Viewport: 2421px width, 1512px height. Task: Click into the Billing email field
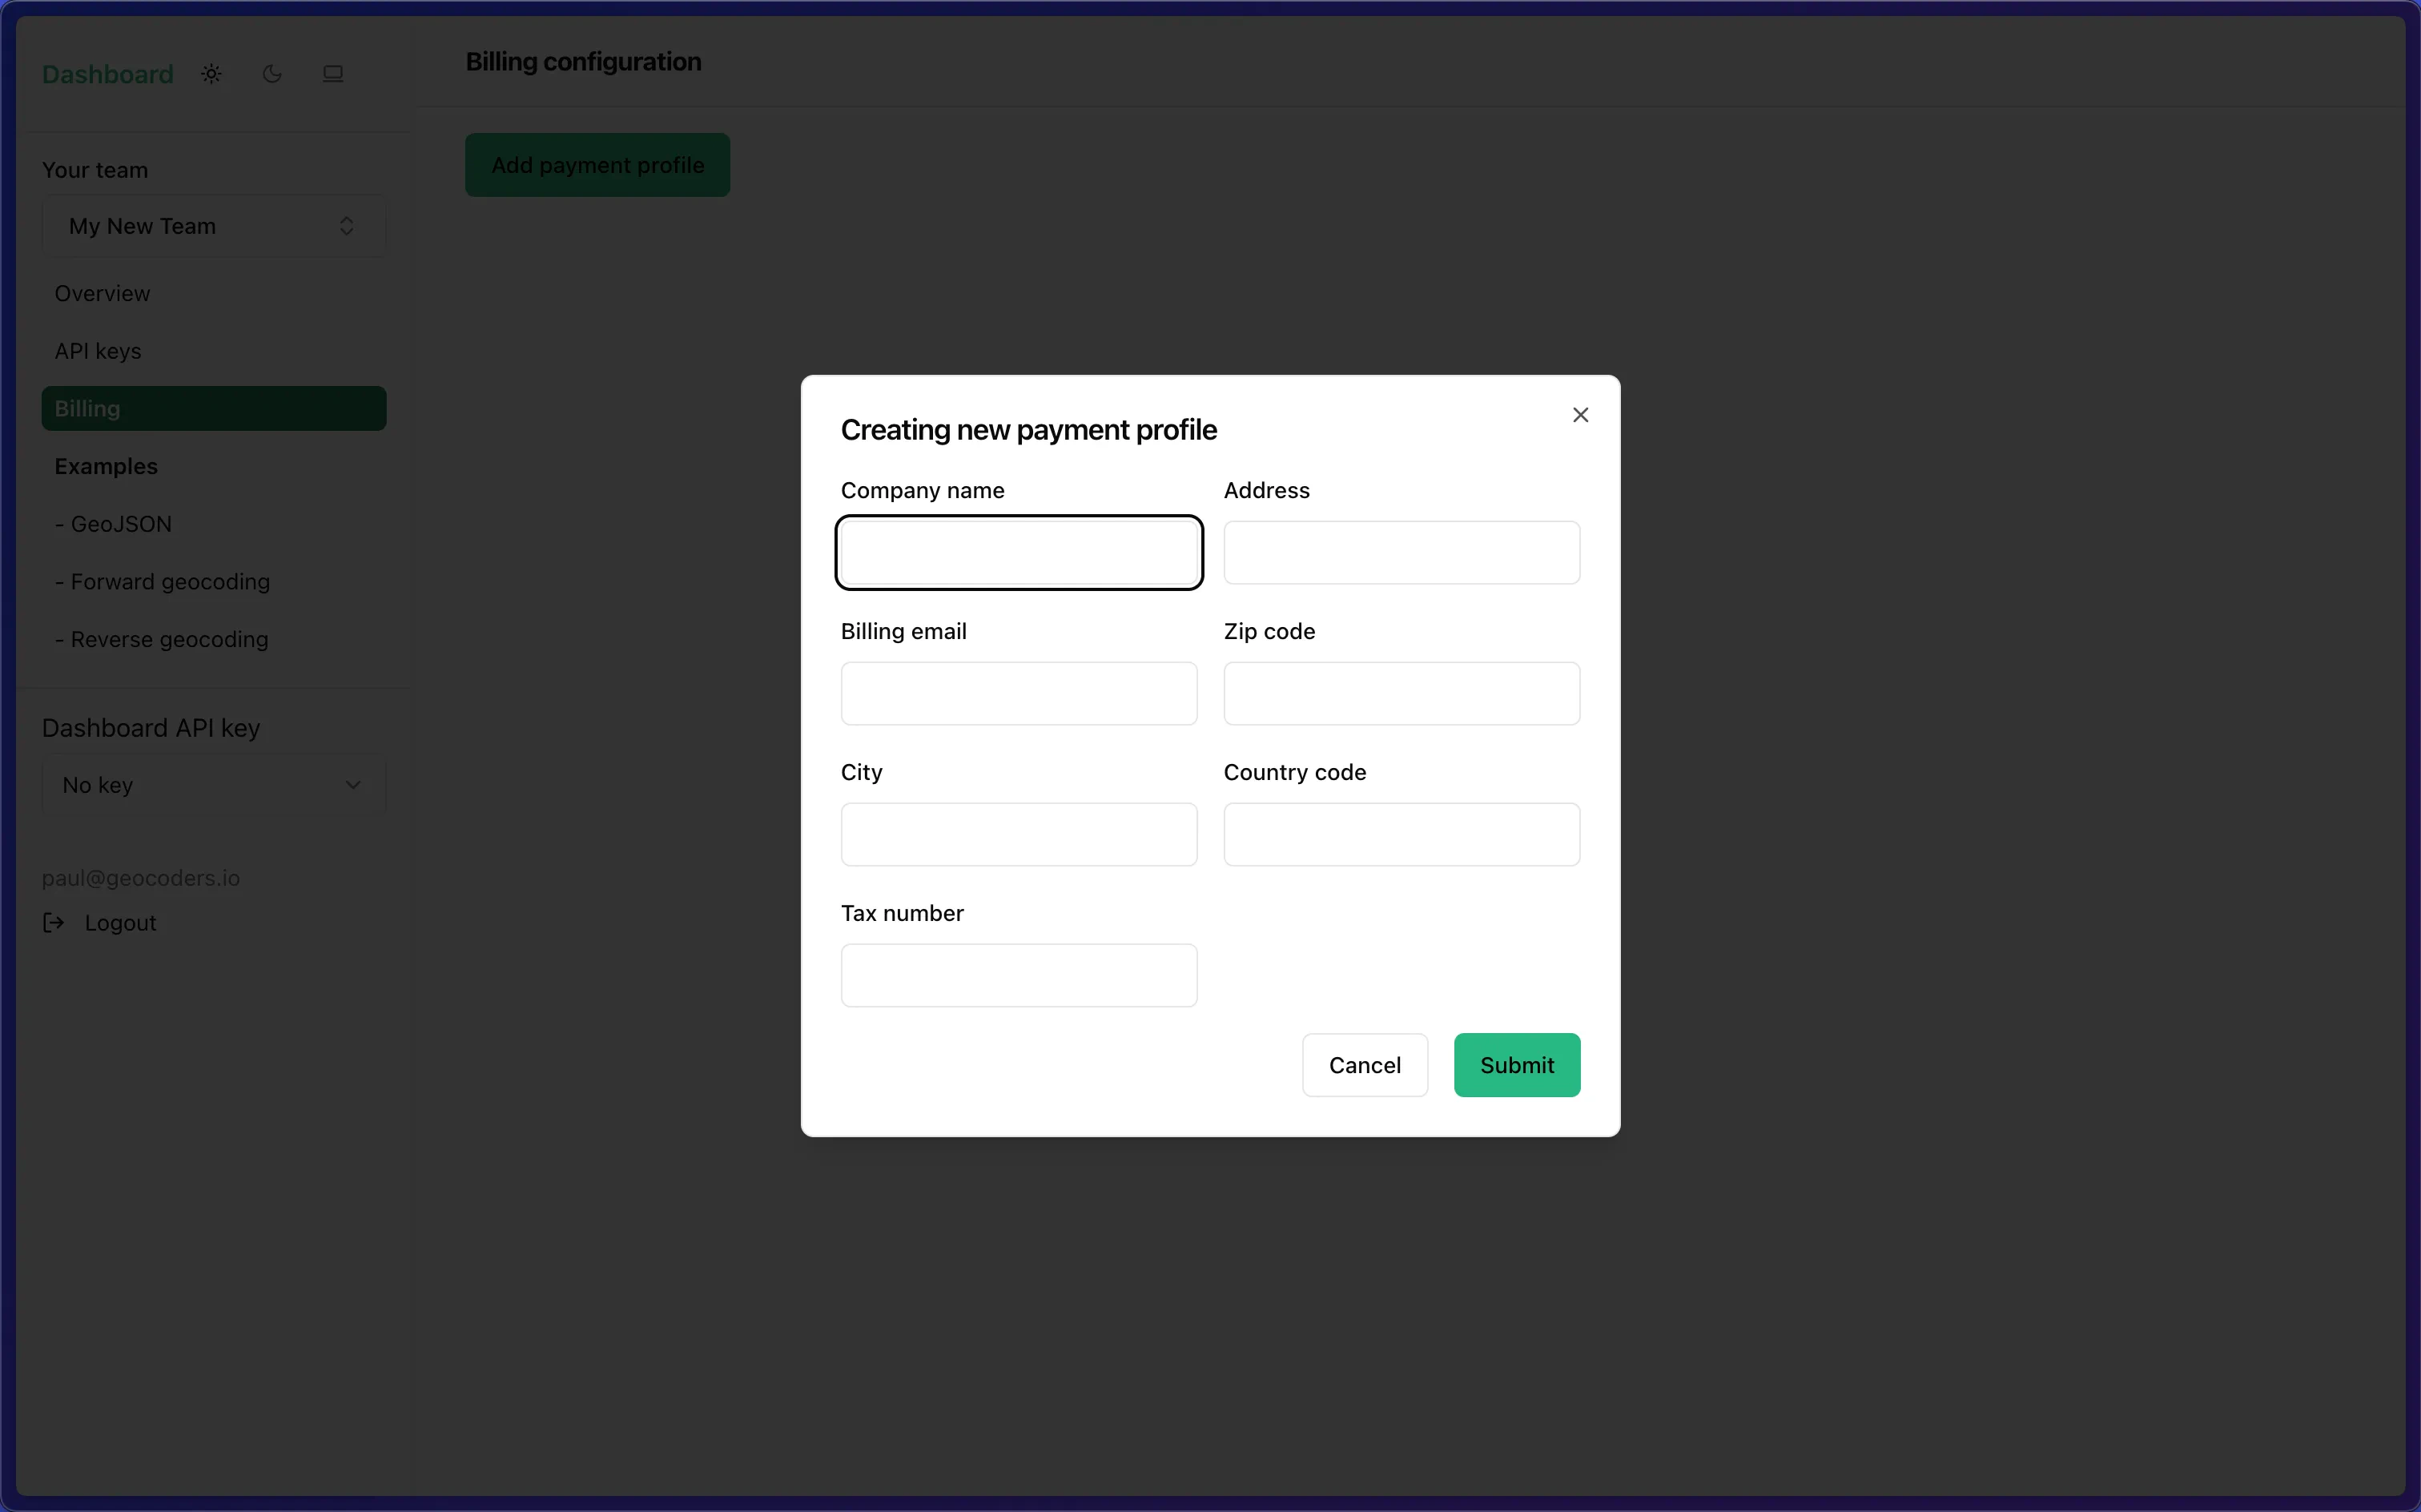point(1018,694)
